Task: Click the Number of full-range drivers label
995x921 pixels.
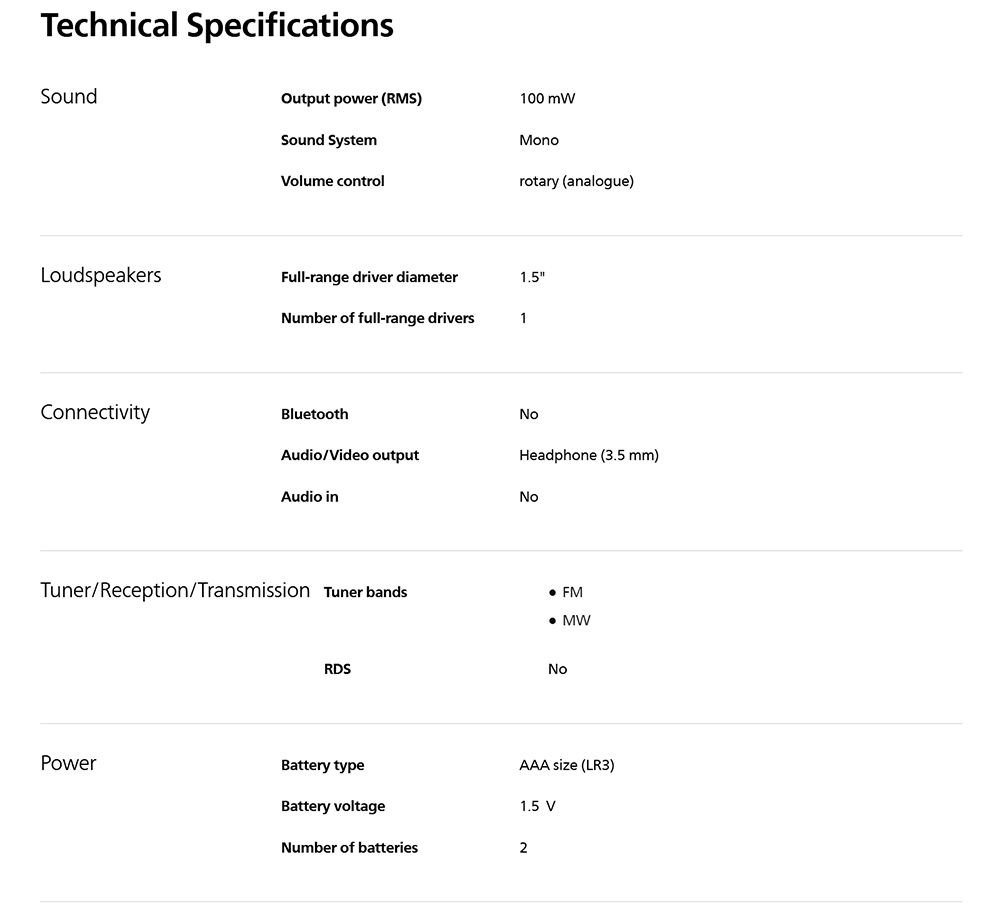Action: [x=377, y=318]
